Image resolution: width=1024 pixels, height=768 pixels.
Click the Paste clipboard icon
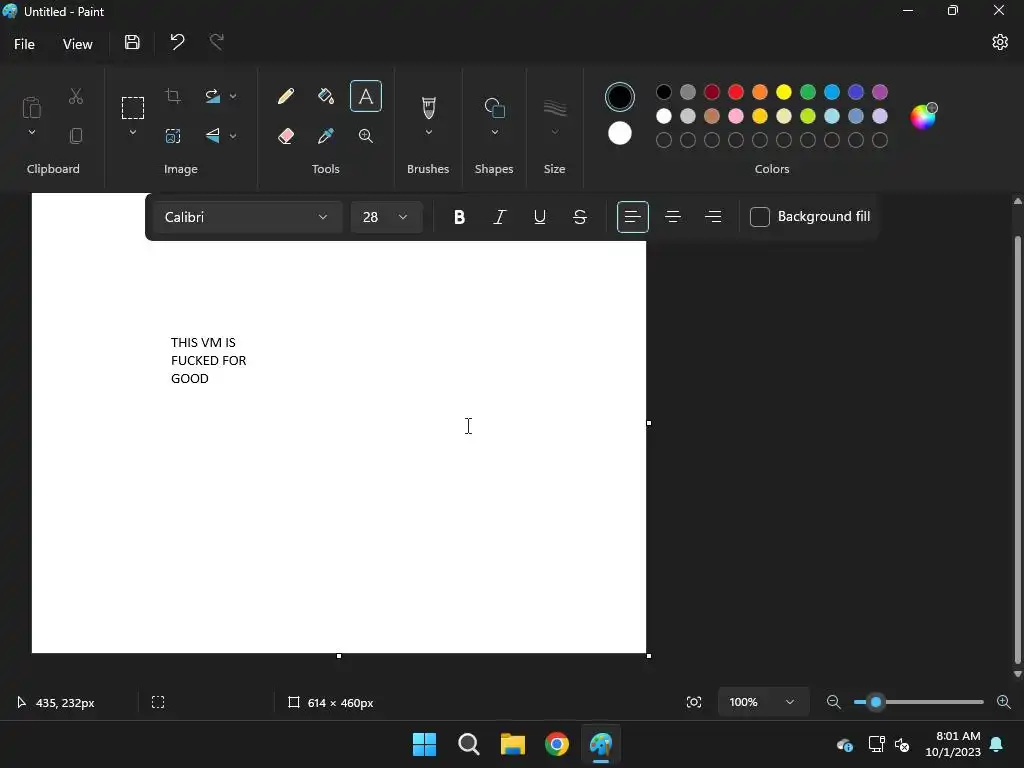31,108
